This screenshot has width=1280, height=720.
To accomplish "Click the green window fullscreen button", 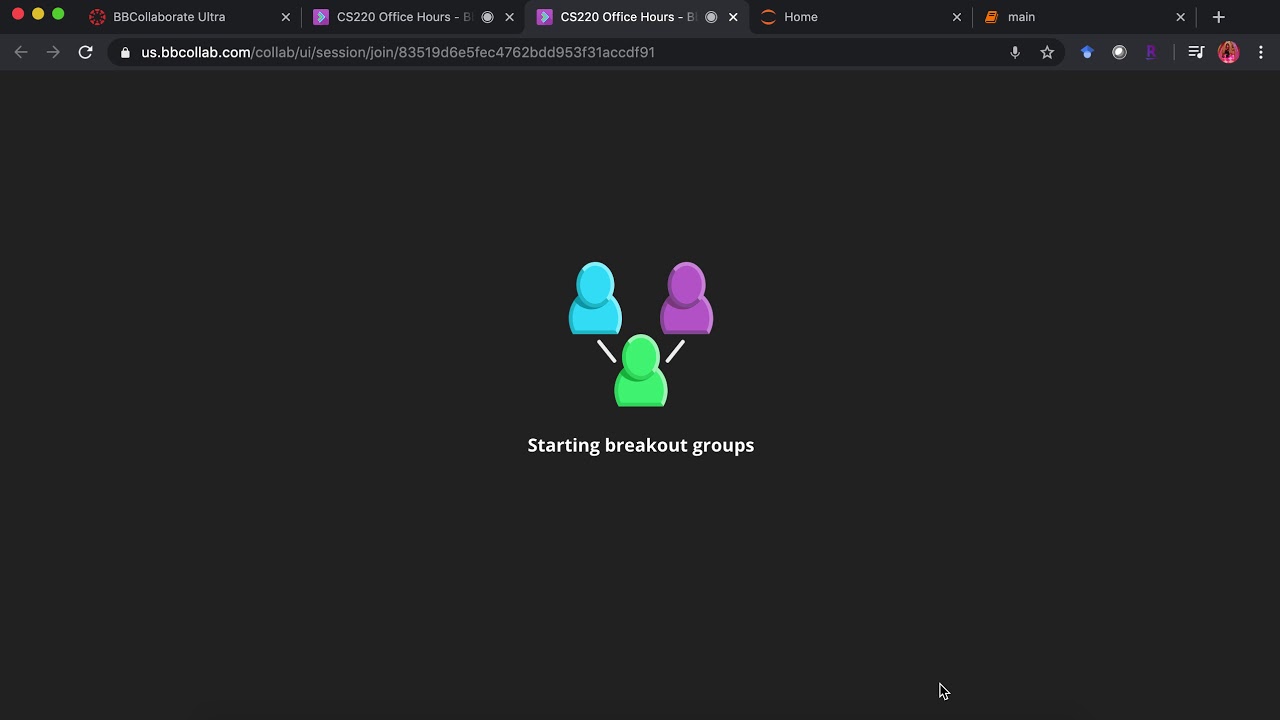I will click(x=58, y=14).
